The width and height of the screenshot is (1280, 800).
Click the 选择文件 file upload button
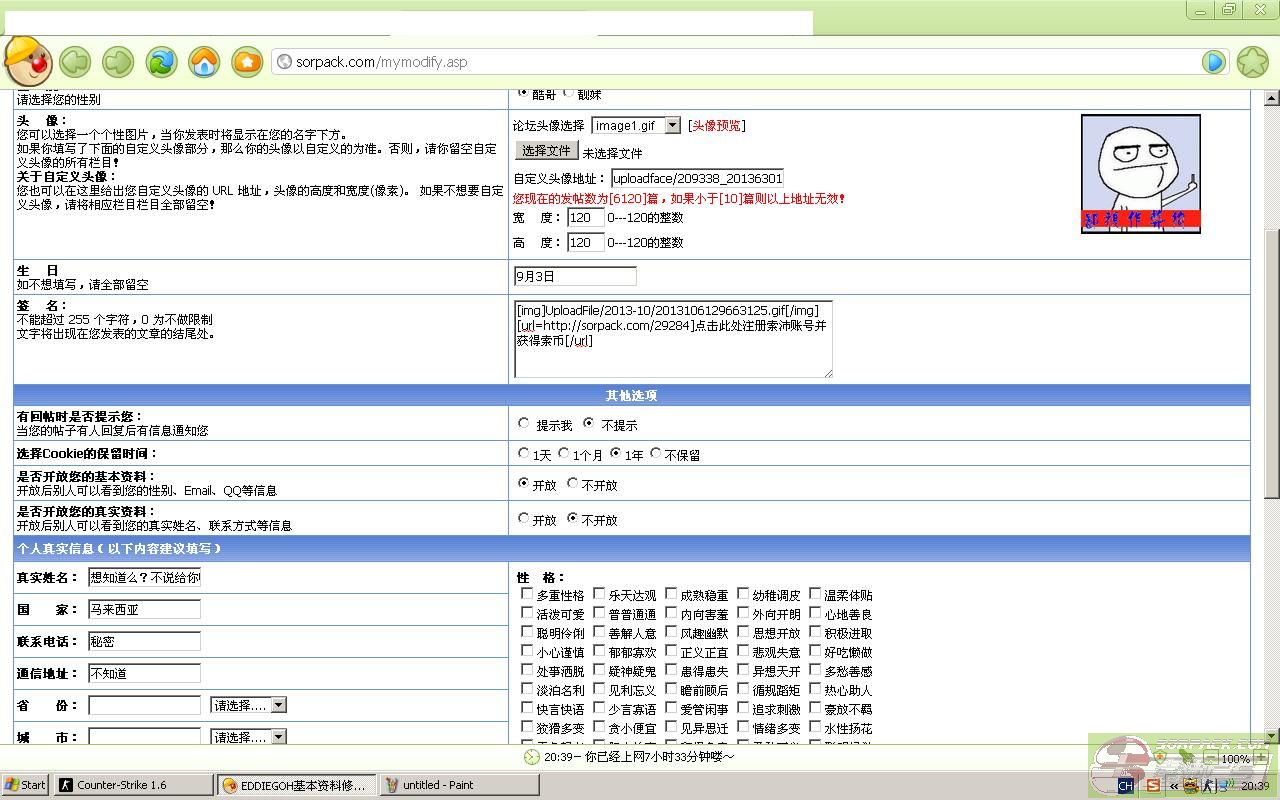[x=546, y=151]
